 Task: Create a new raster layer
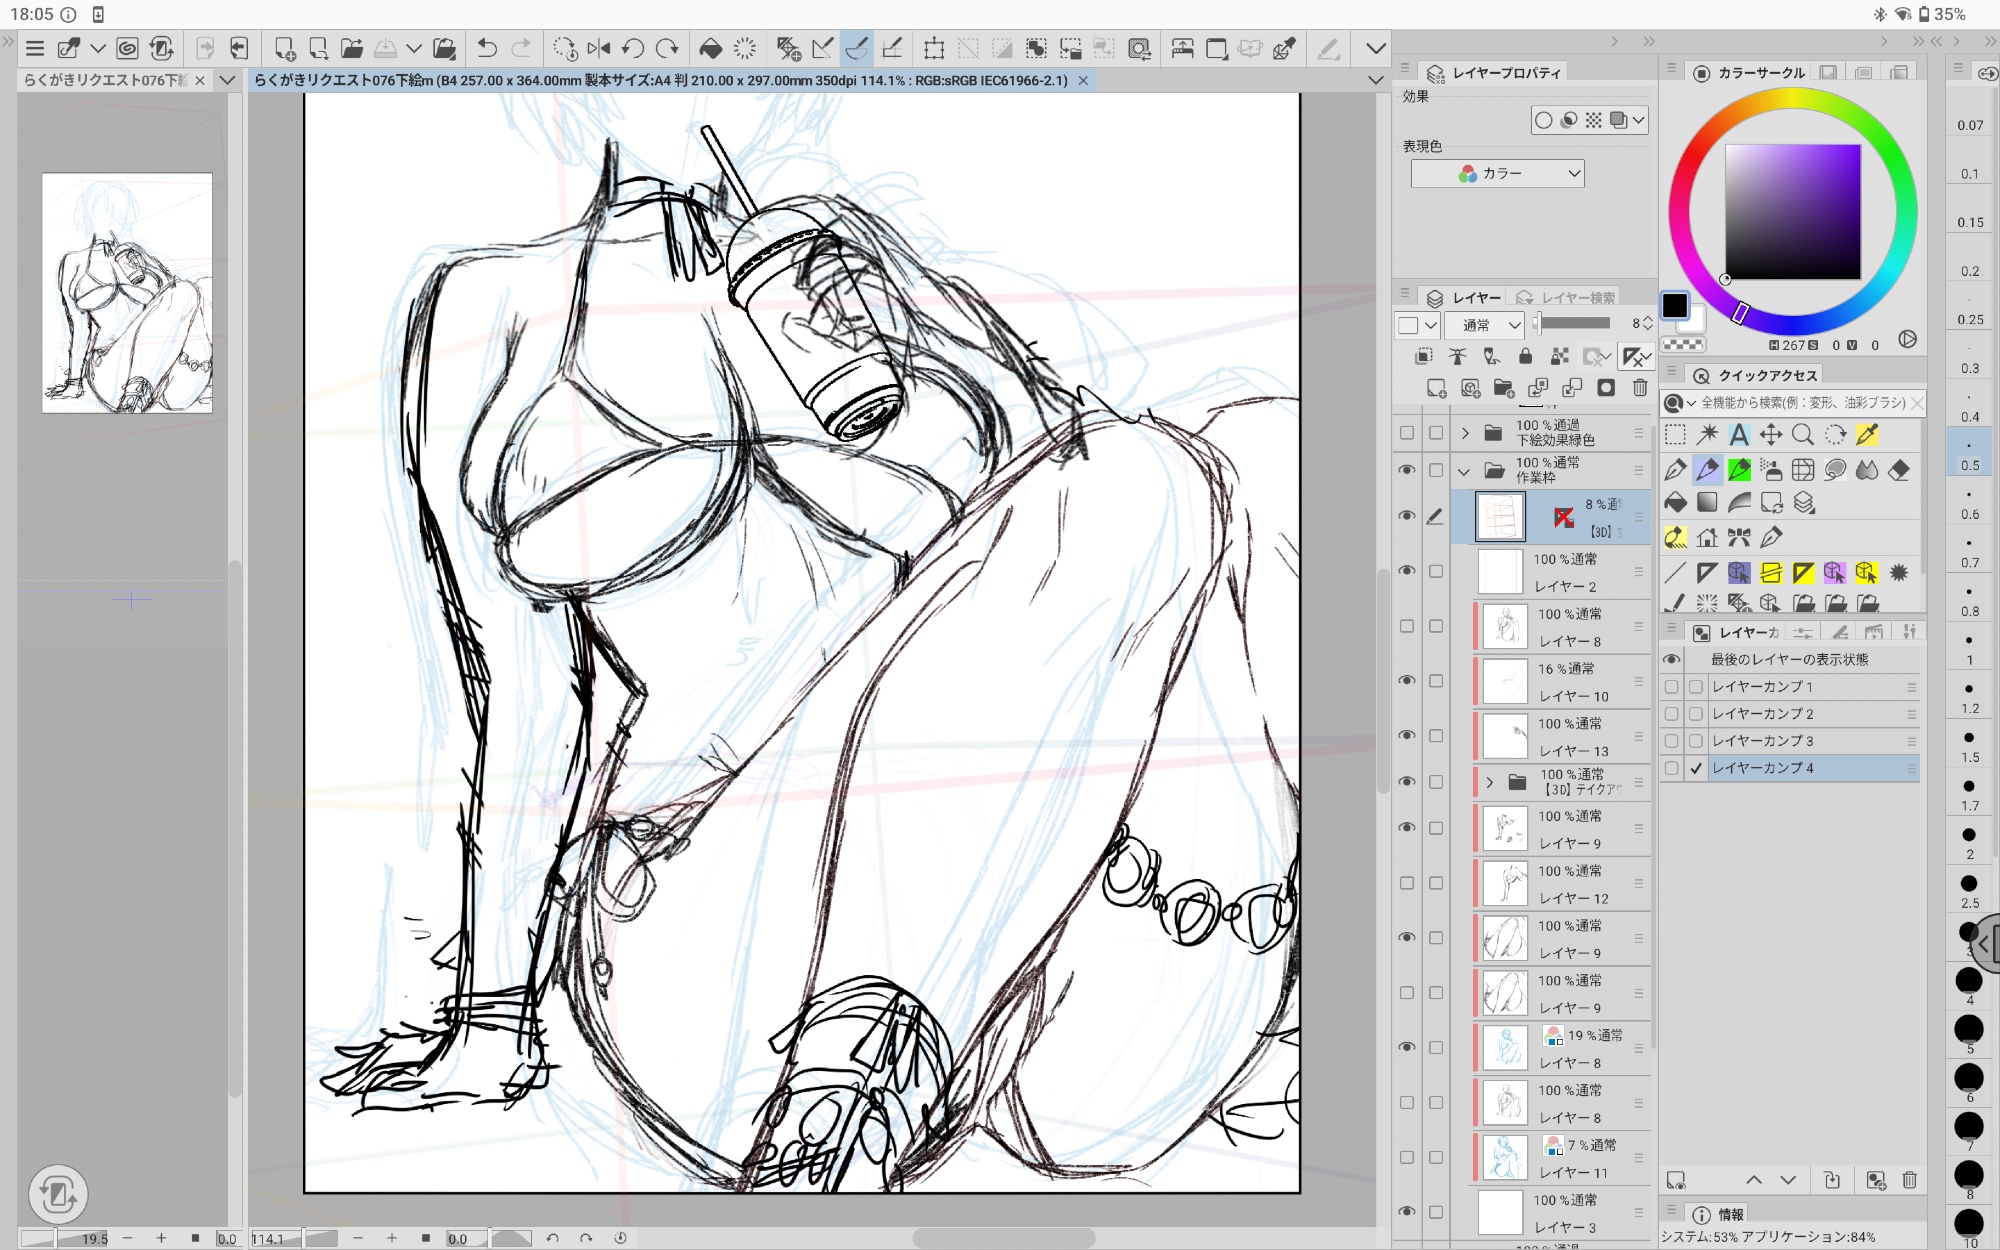pyautogui.click(x=1436, y=388)
